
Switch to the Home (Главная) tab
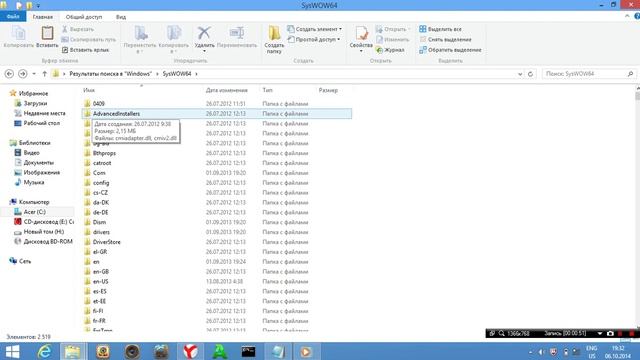tap(42, 17)
